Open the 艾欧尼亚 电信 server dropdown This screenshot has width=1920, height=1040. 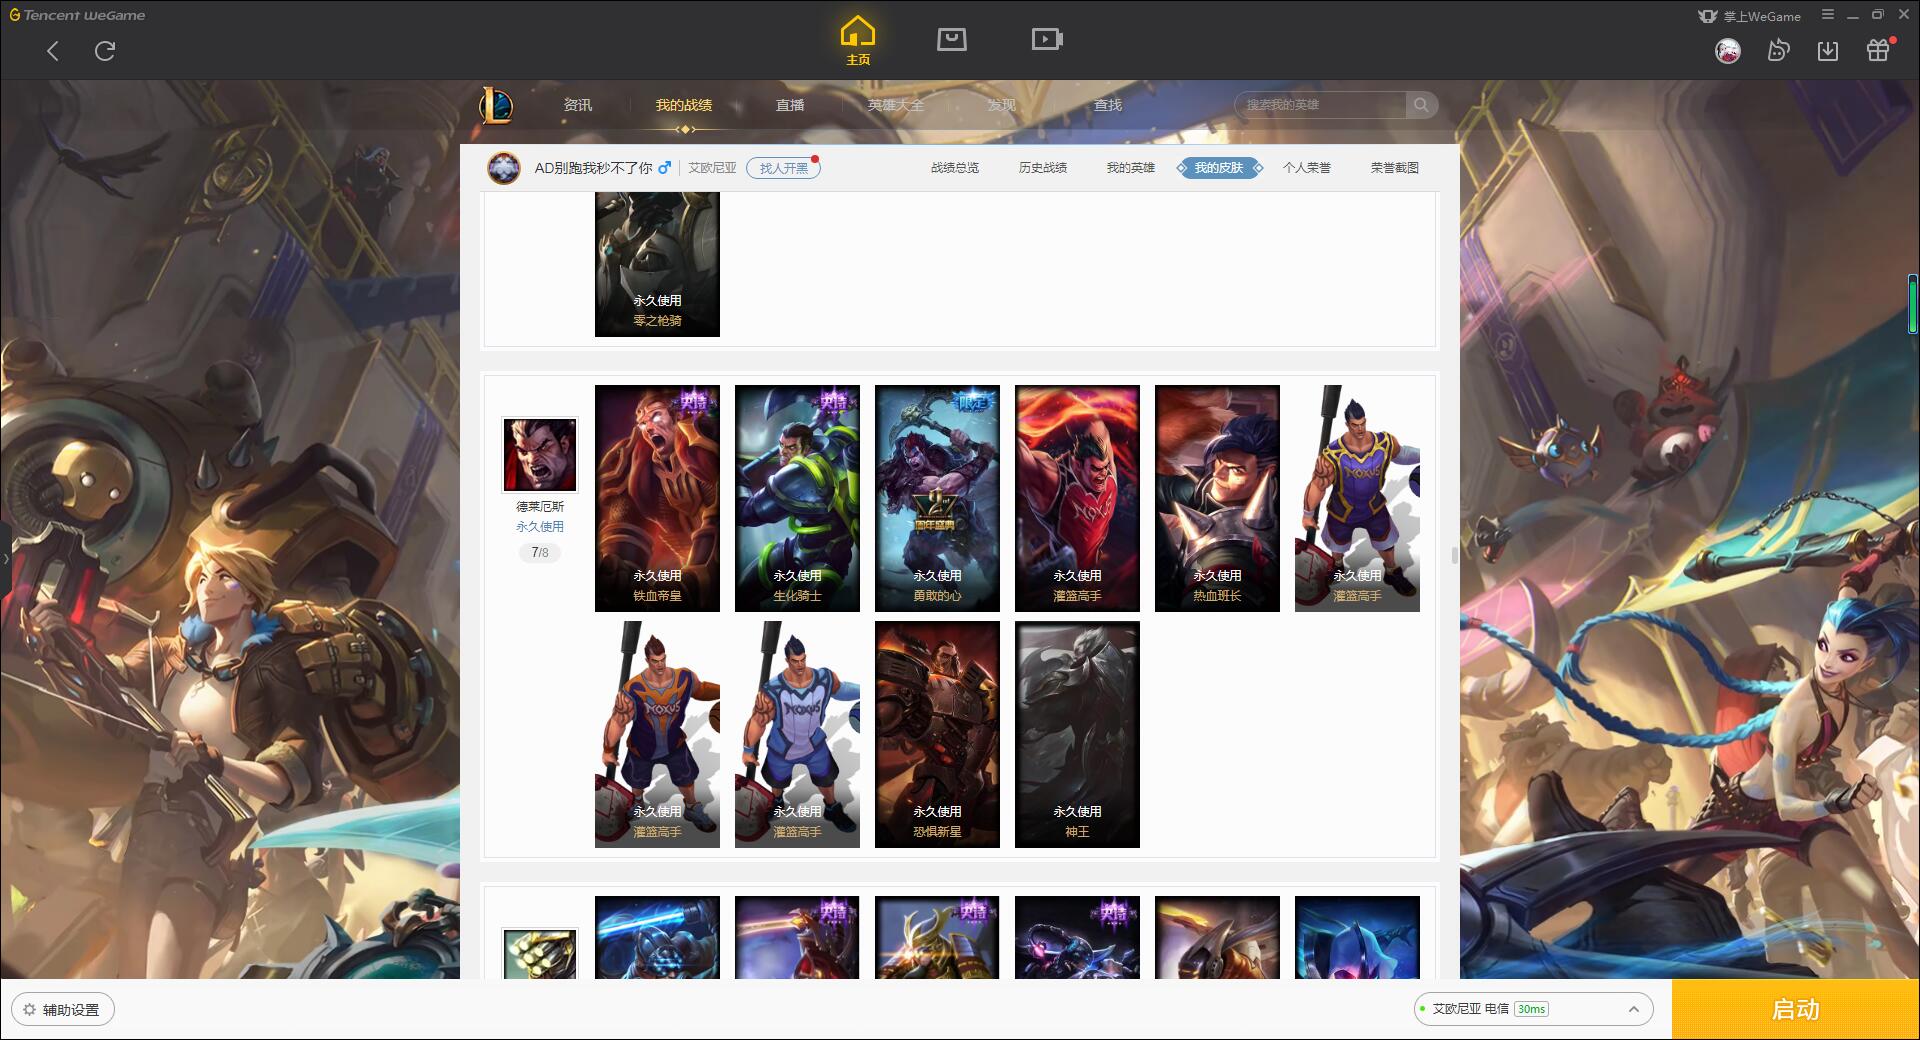[x=1533, y=1009]
